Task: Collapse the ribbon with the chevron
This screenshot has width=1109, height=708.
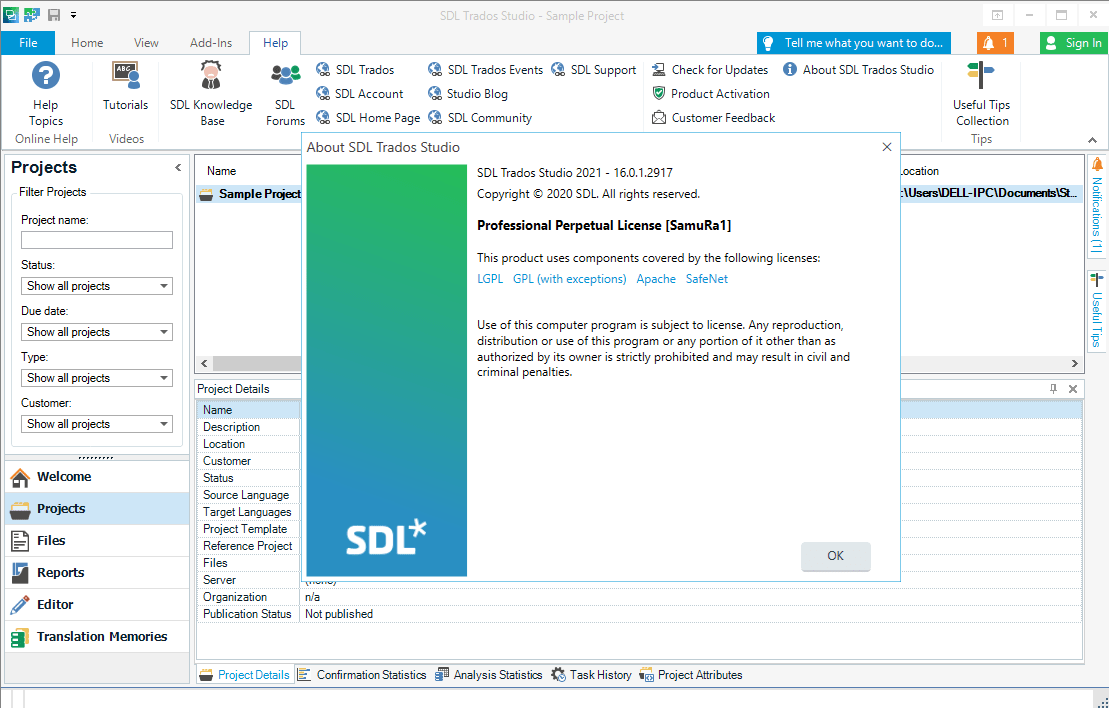Action: pyautogui.click(x=1093, y=139)
